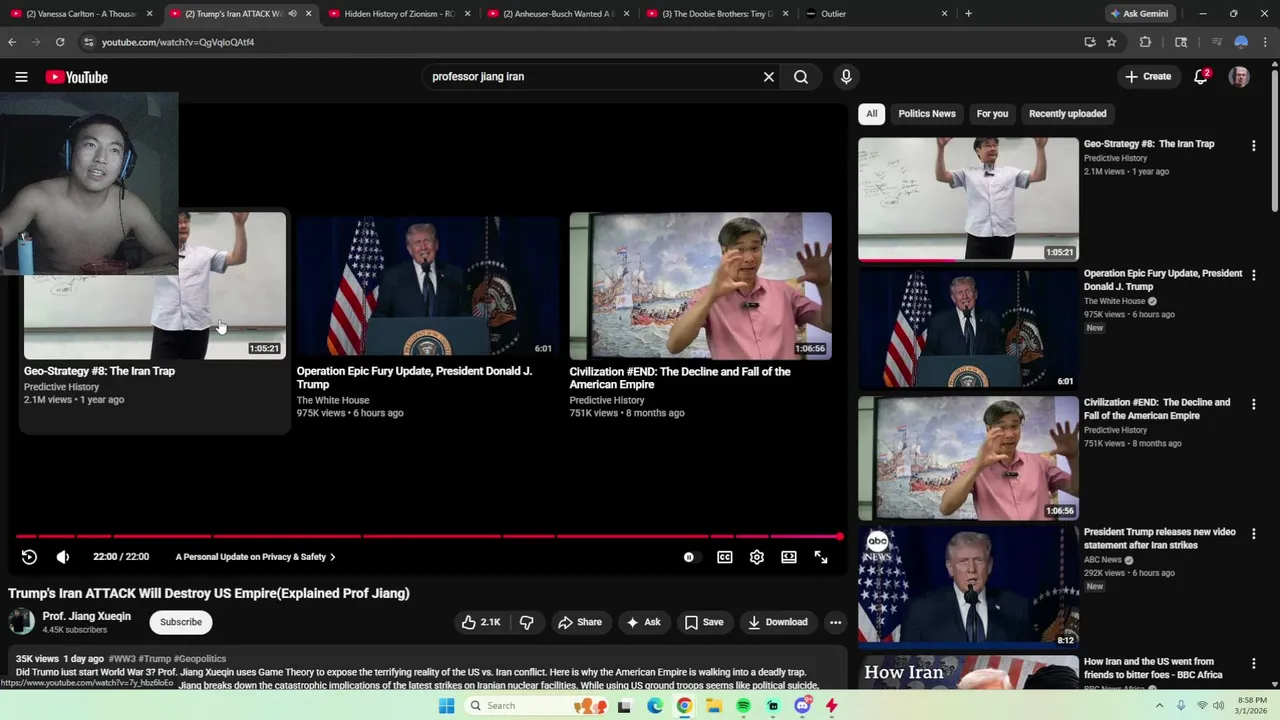Viewport: 1280px width, 720px height.
Task: Open the notifications bell
Action: point(1201,77)
